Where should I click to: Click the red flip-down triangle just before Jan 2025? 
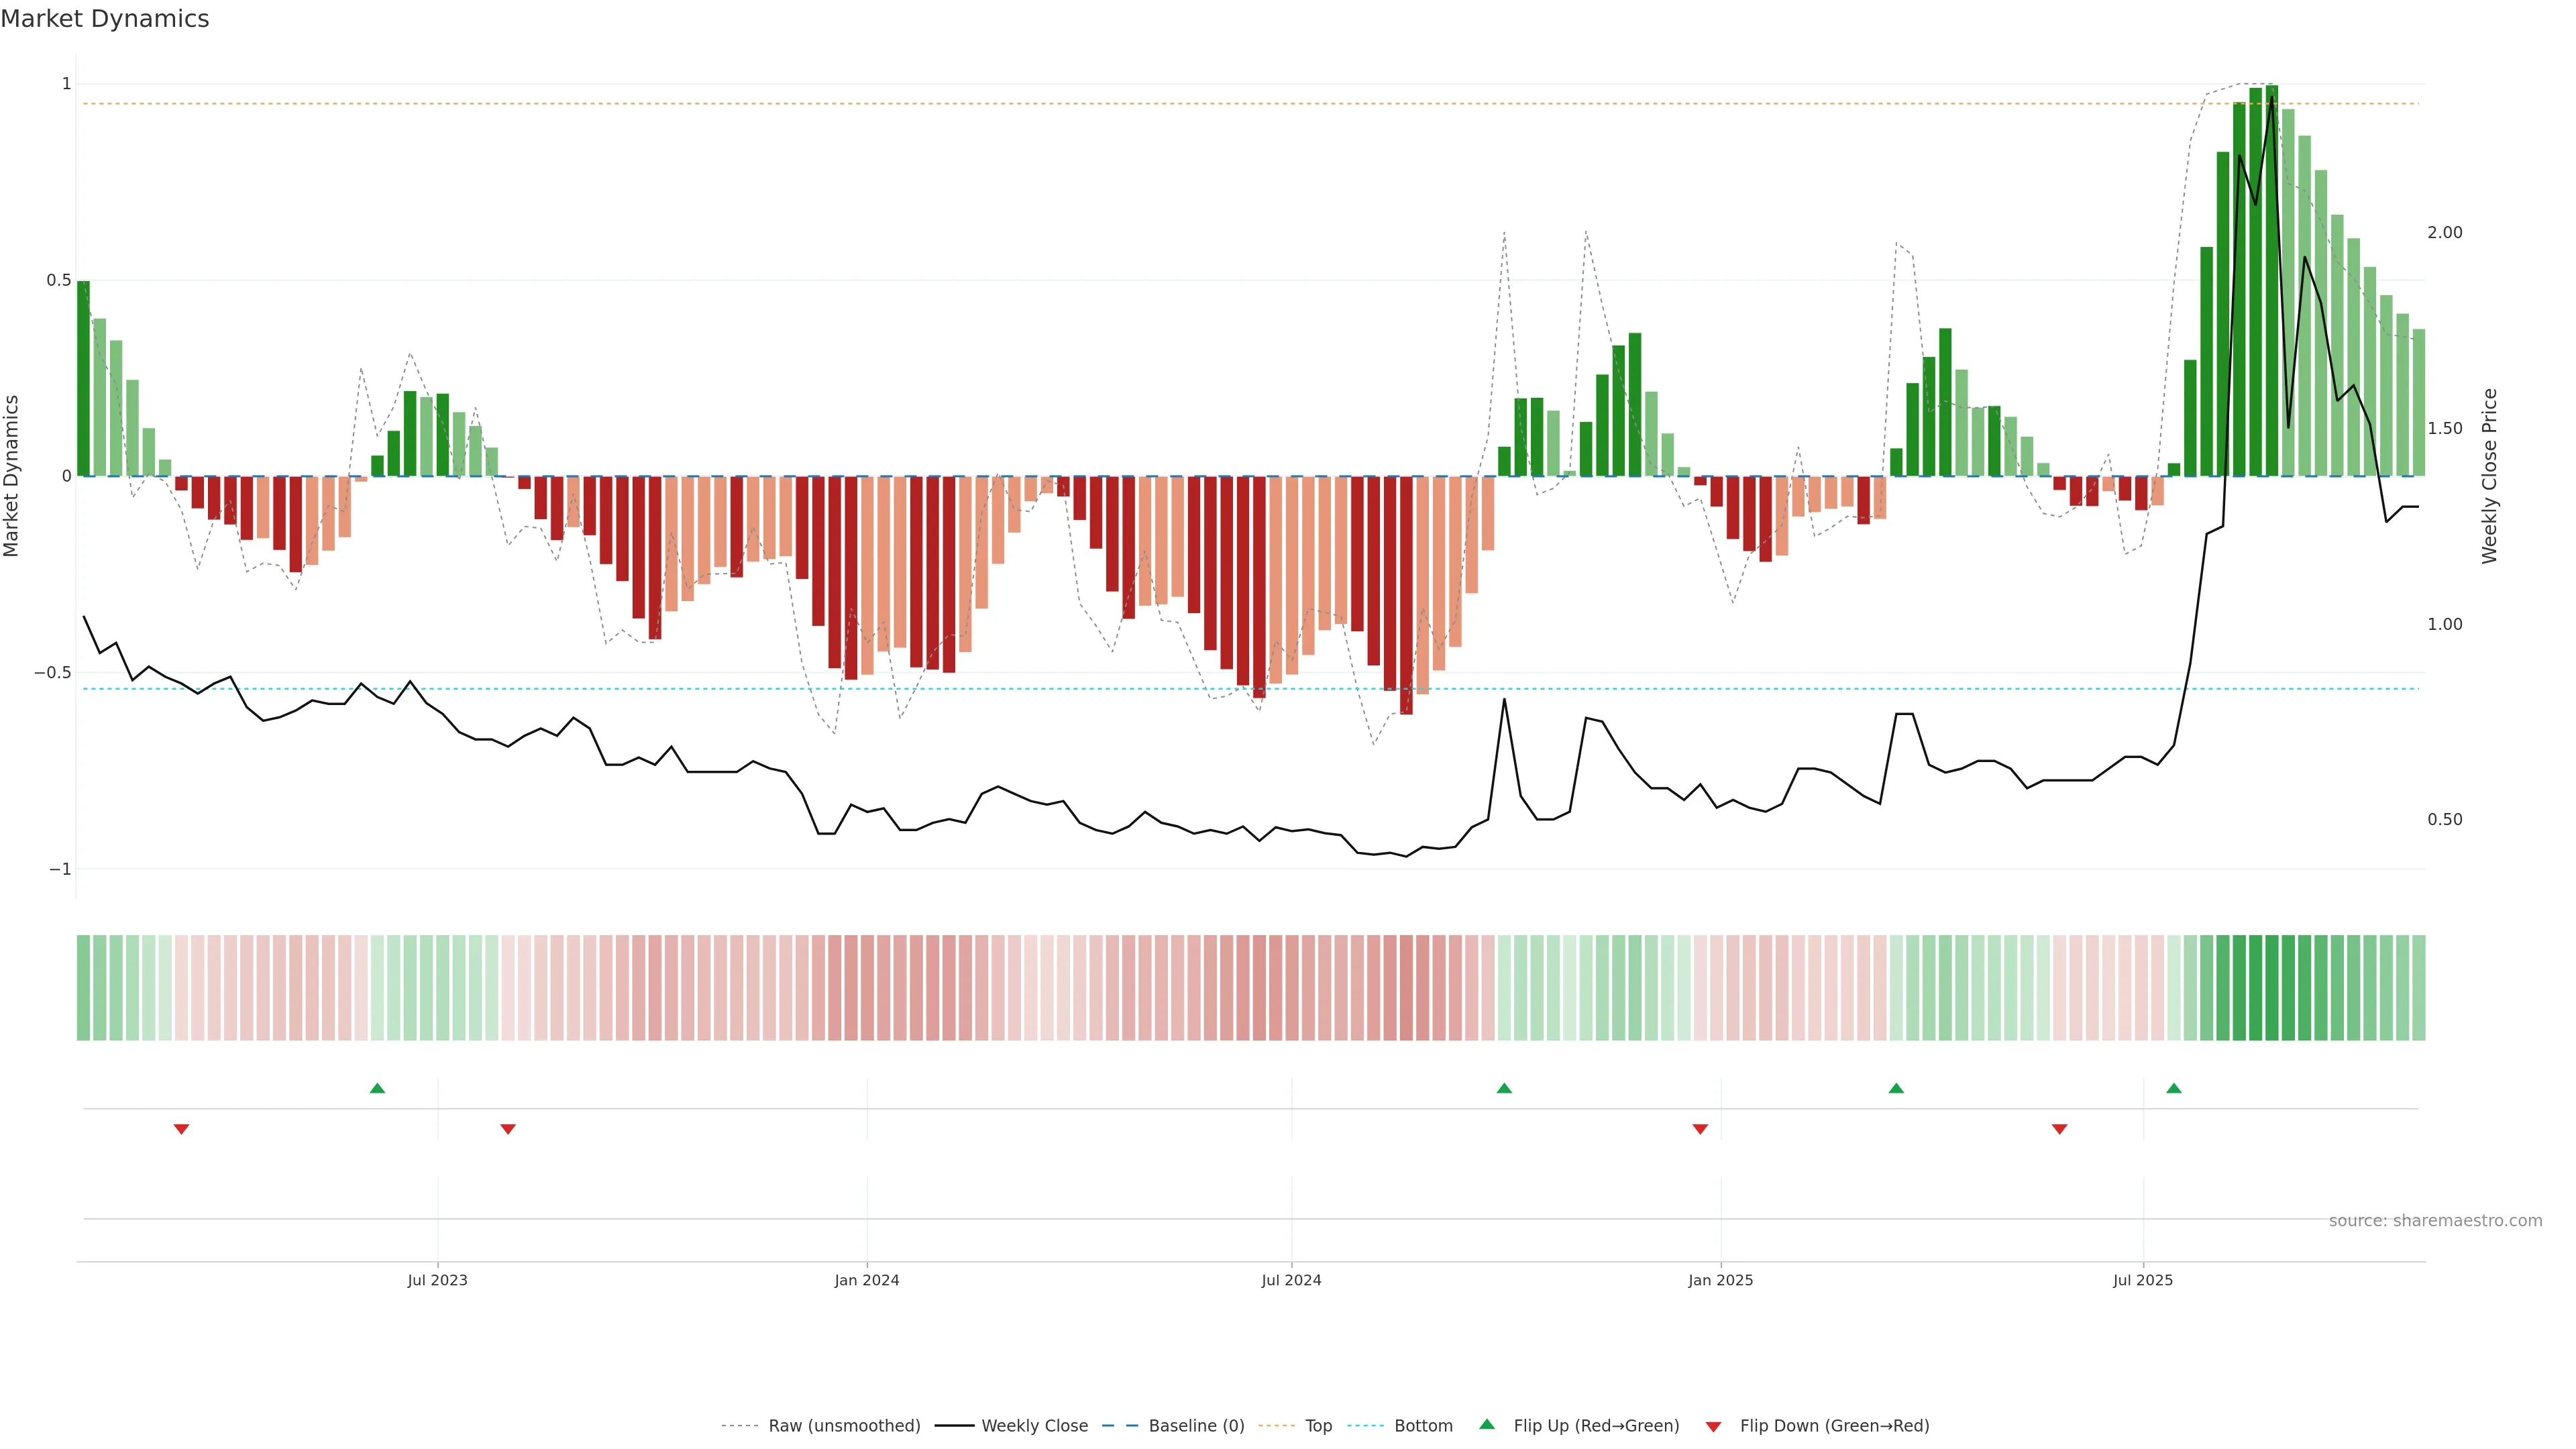tap(1700, 1129)
